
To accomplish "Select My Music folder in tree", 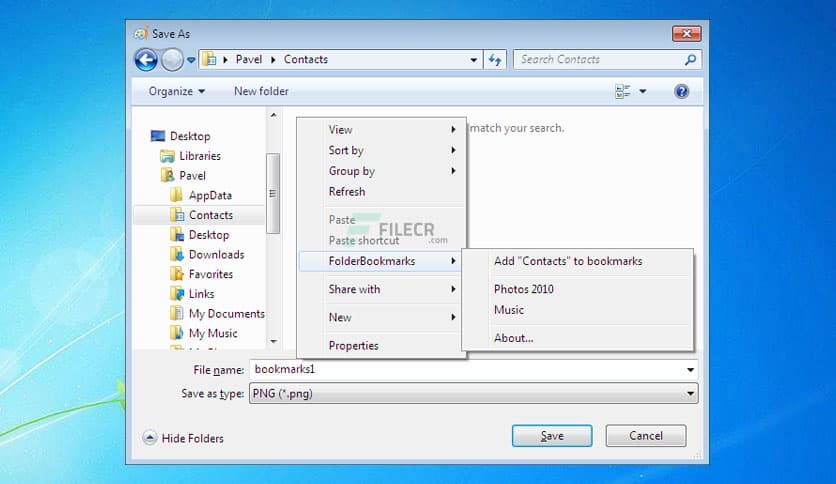I will pos(213,333).
